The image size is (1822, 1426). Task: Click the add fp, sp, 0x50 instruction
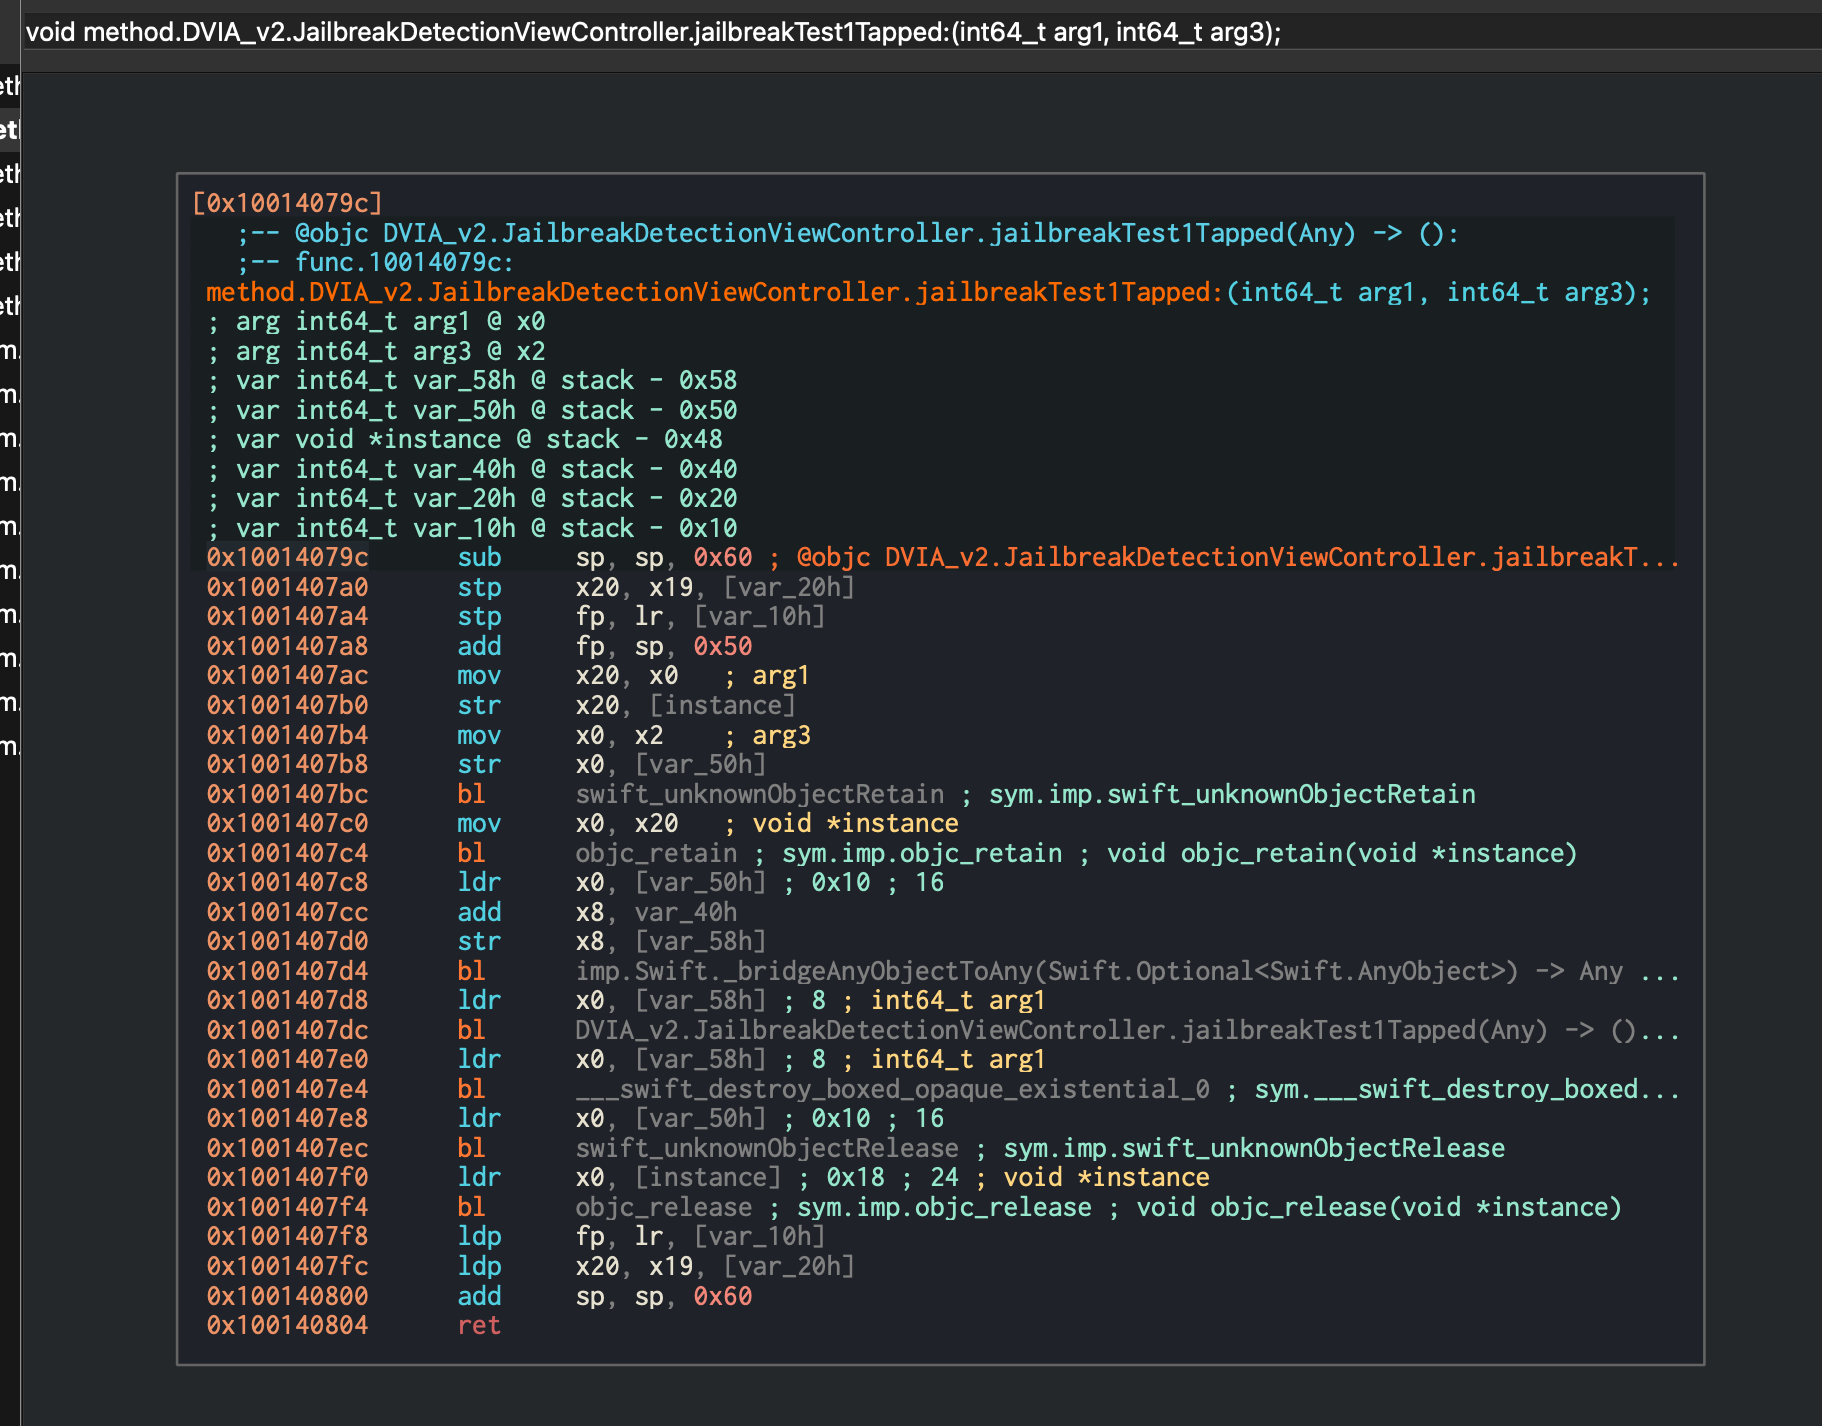pyautogui.click(x=479, y=646)
